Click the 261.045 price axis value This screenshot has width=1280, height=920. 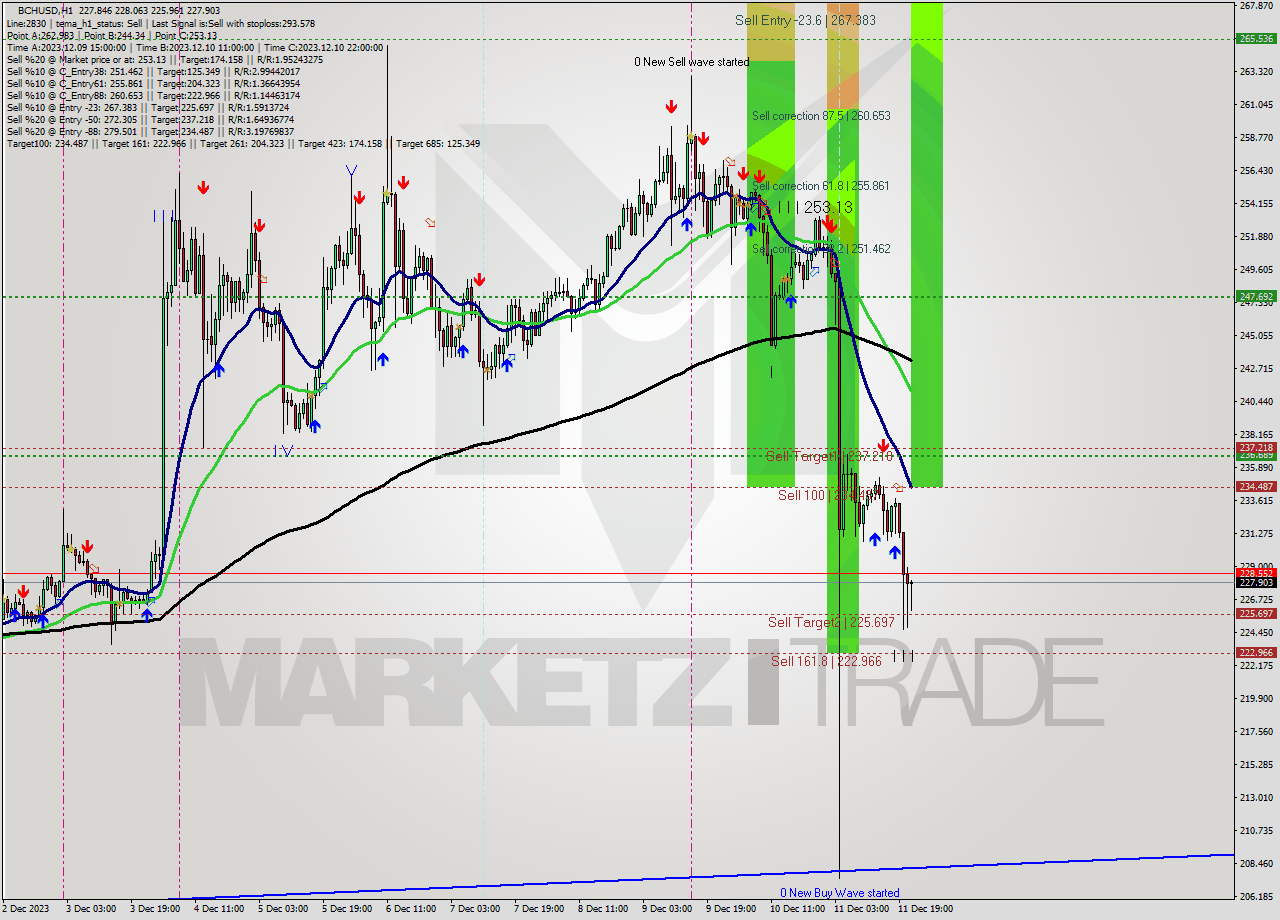point(1256,104)
